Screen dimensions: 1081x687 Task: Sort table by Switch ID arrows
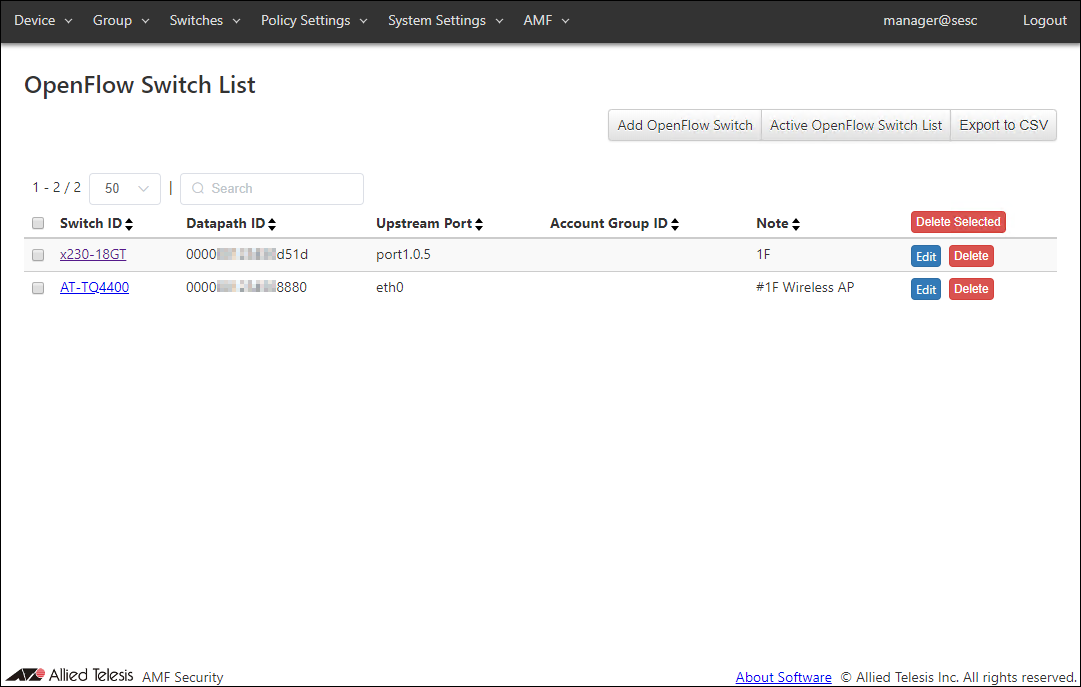(x=129, y=224)
